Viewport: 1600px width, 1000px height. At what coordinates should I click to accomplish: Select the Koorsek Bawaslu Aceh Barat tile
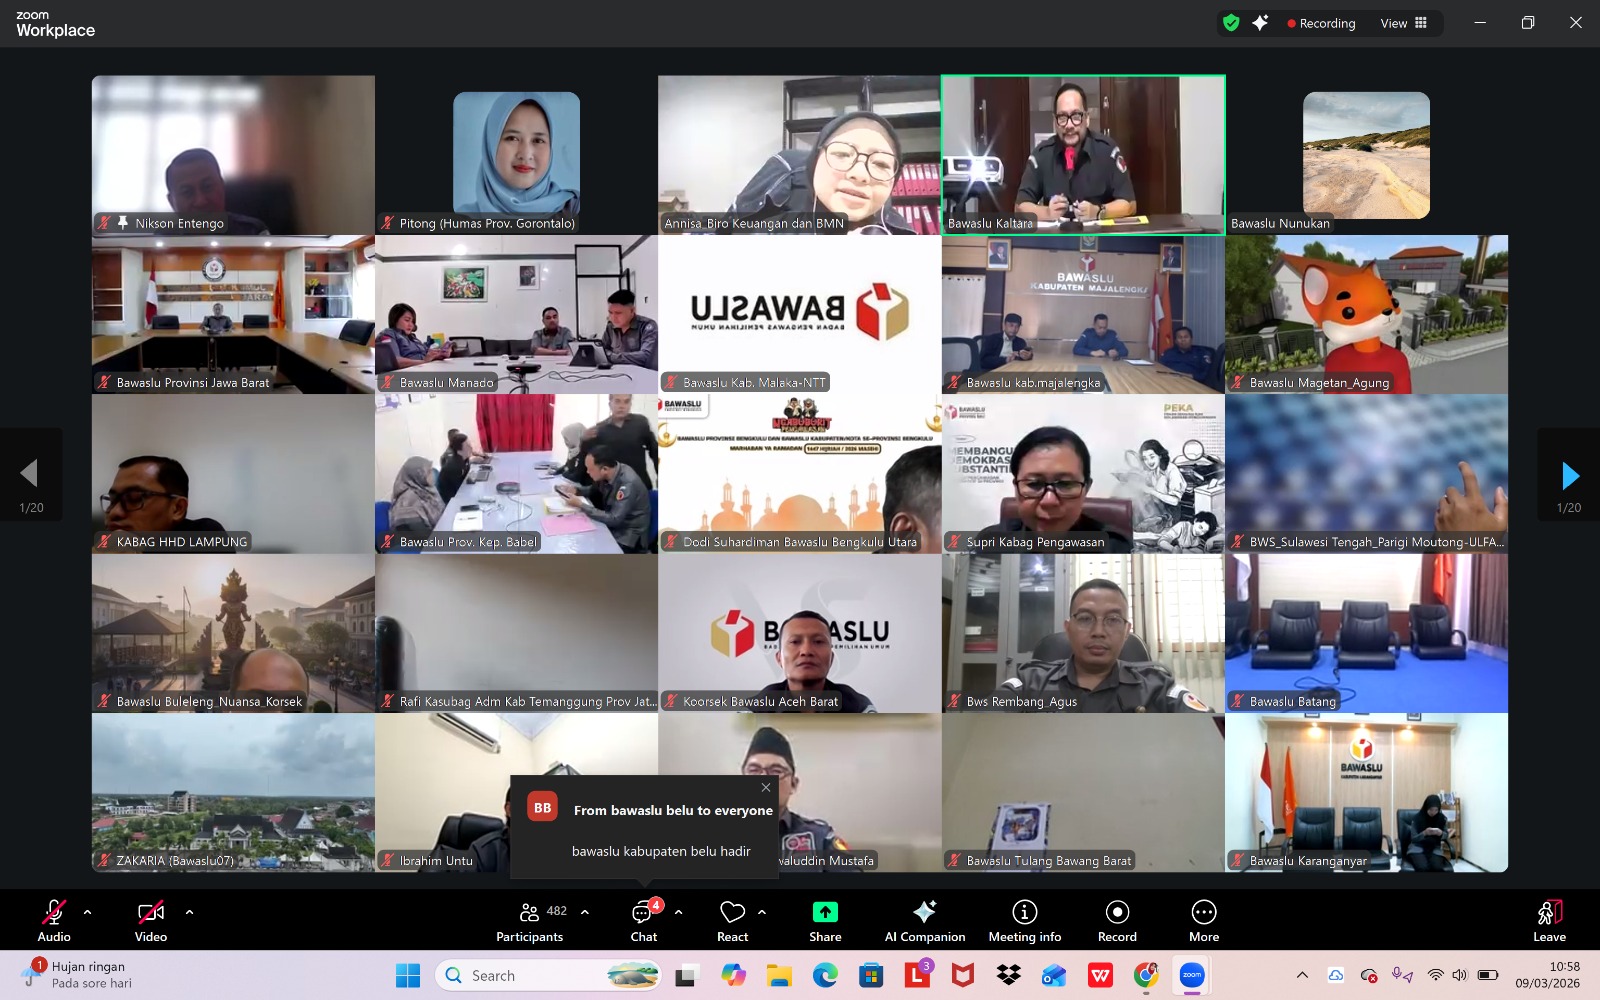[799, 633]
